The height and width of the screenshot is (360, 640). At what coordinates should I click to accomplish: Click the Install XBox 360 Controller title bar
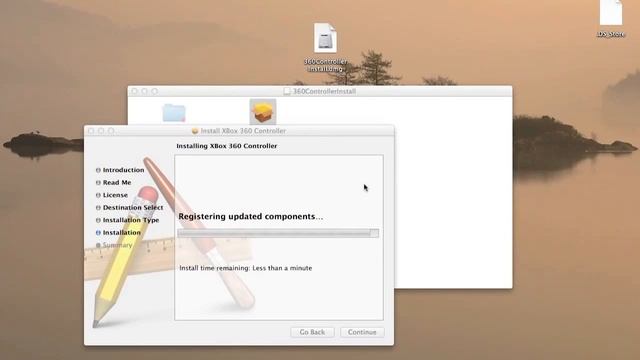coord(239,131)
